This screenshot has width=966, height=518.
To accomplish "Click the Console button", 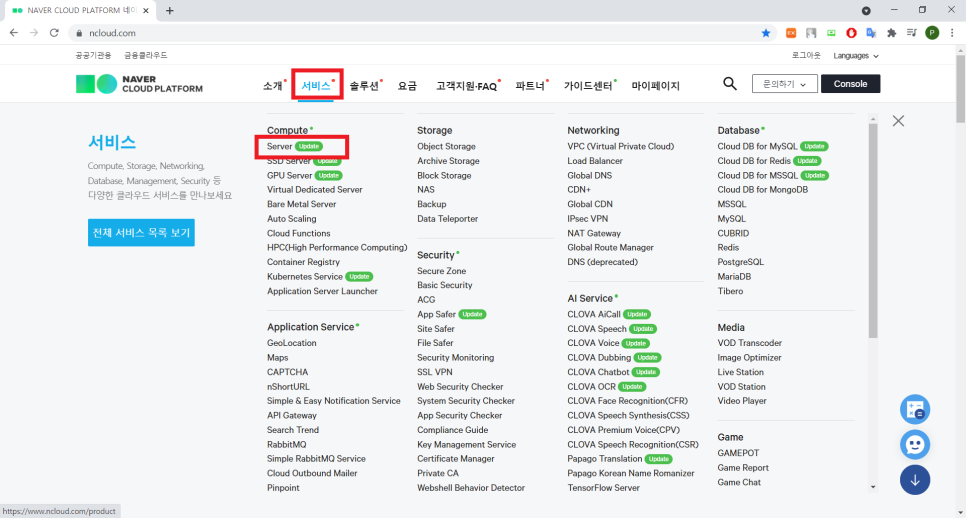I will coord(850,84).
